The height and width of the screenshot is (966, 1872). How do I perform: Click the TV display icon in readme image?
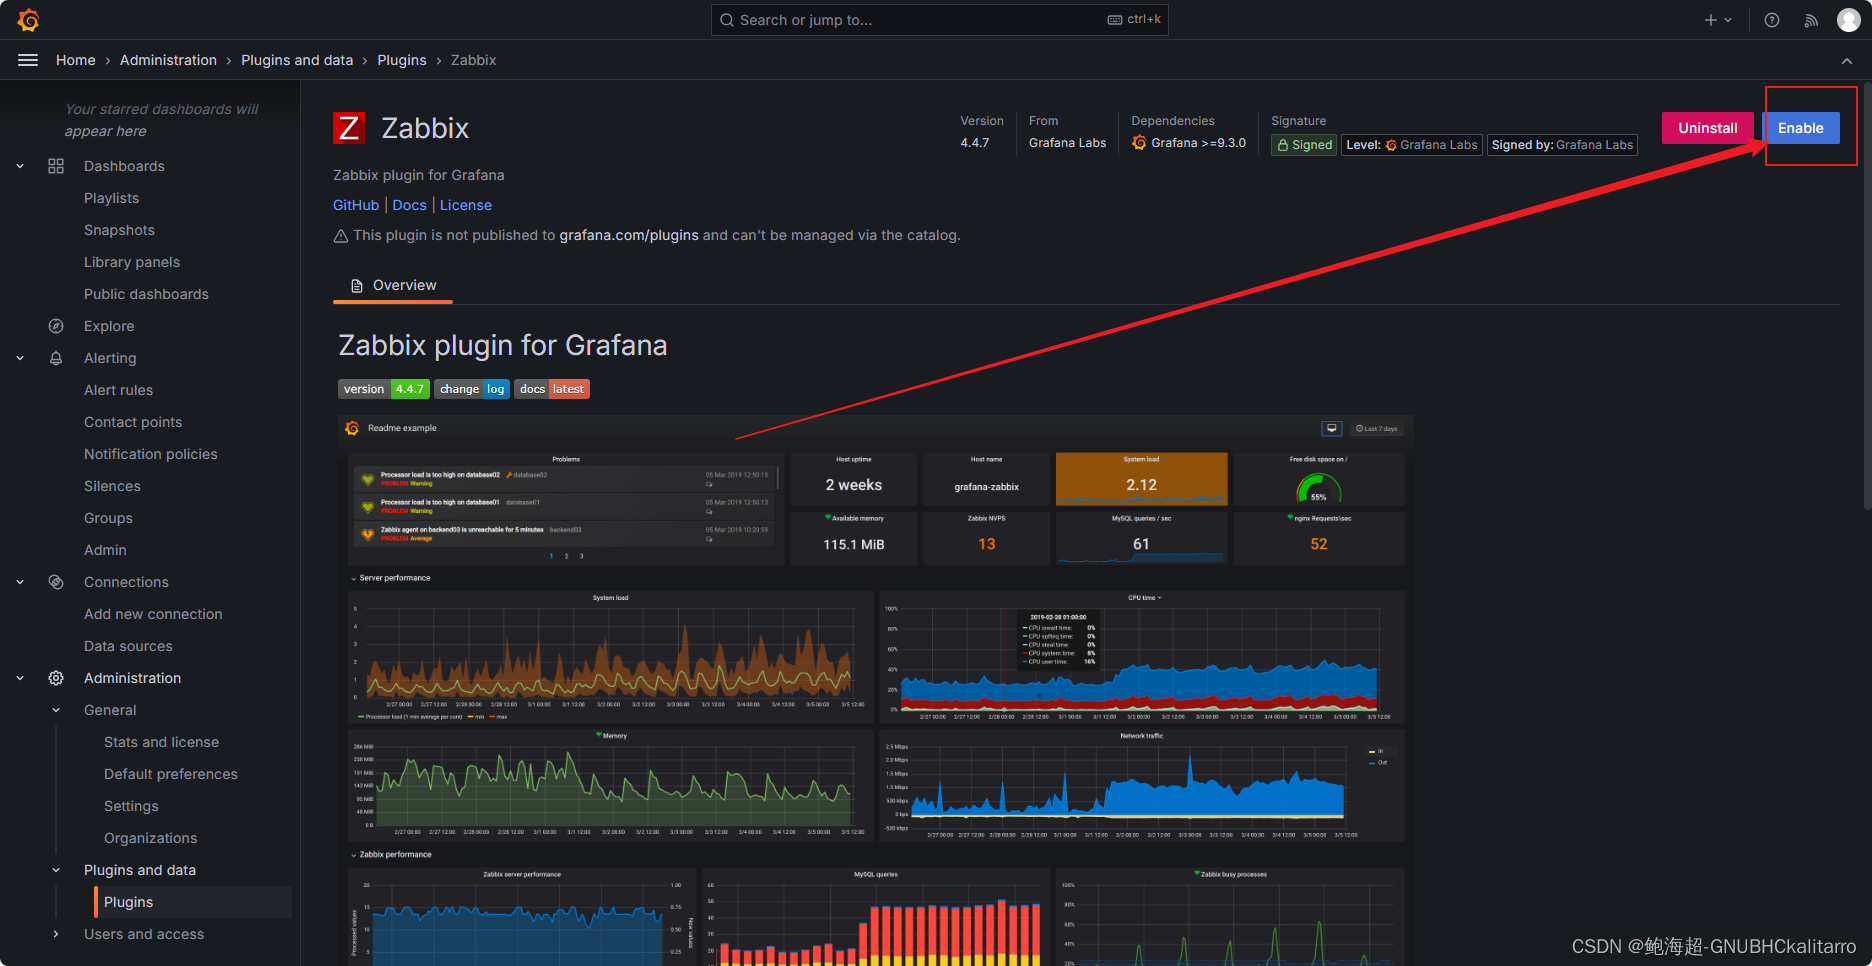pyautogui.click(x=1332, y=428)
